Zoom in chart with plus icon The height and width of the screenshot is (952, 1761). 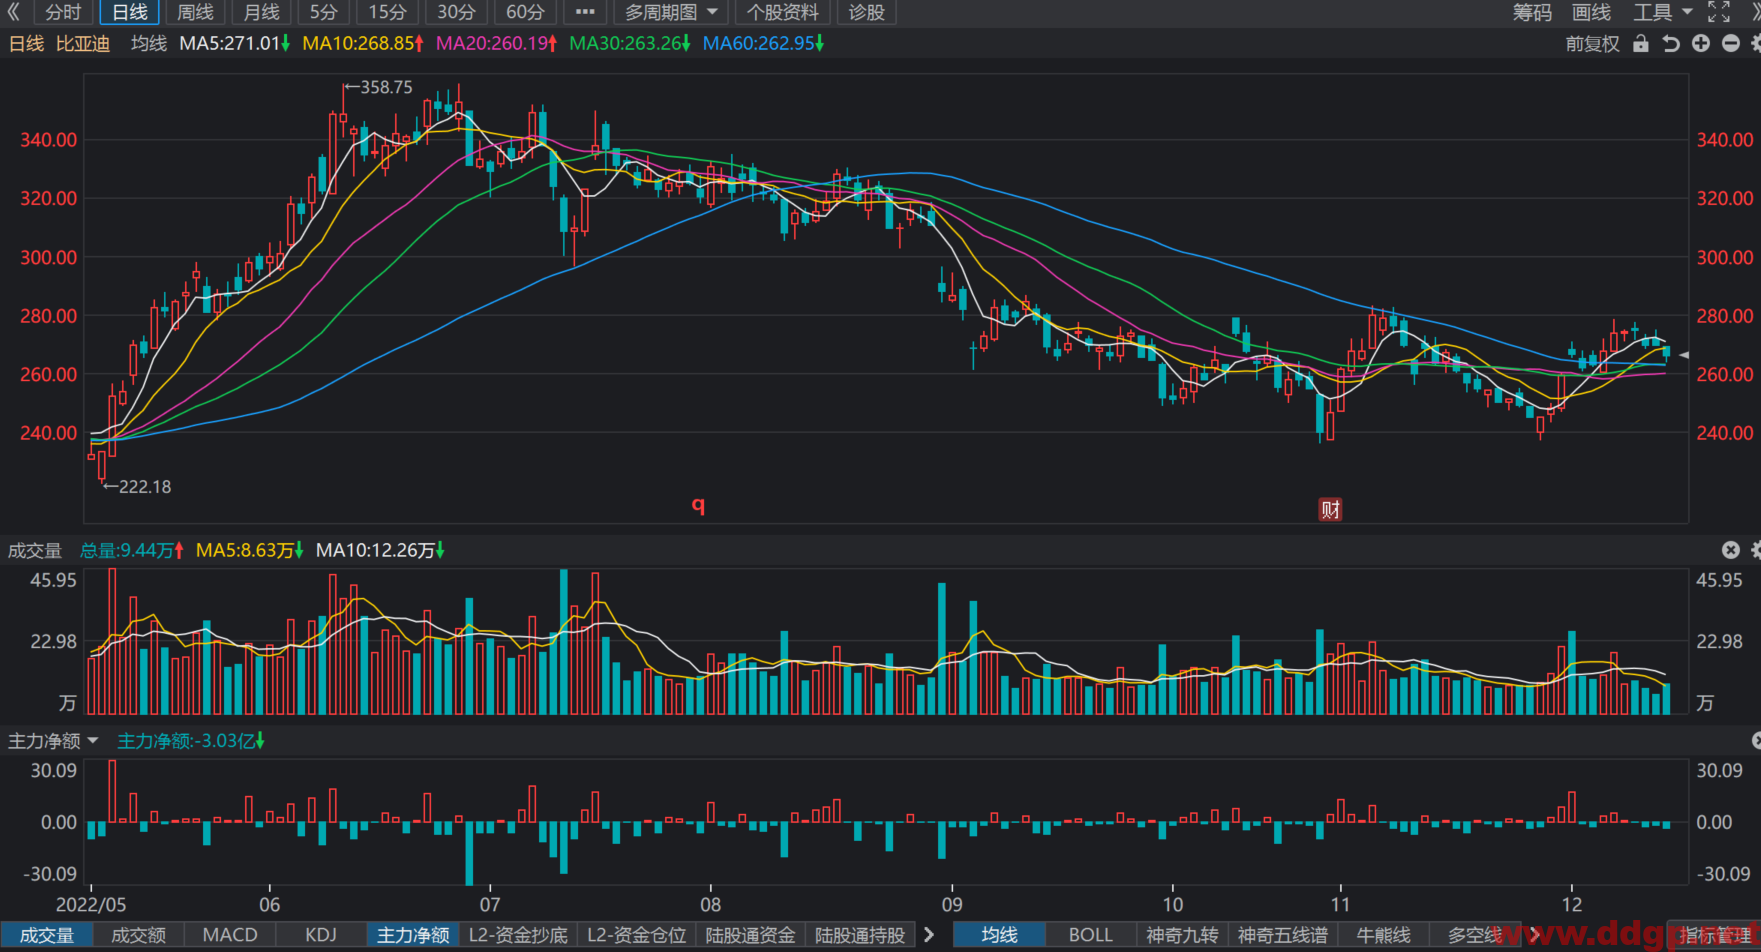point(1701,44)
